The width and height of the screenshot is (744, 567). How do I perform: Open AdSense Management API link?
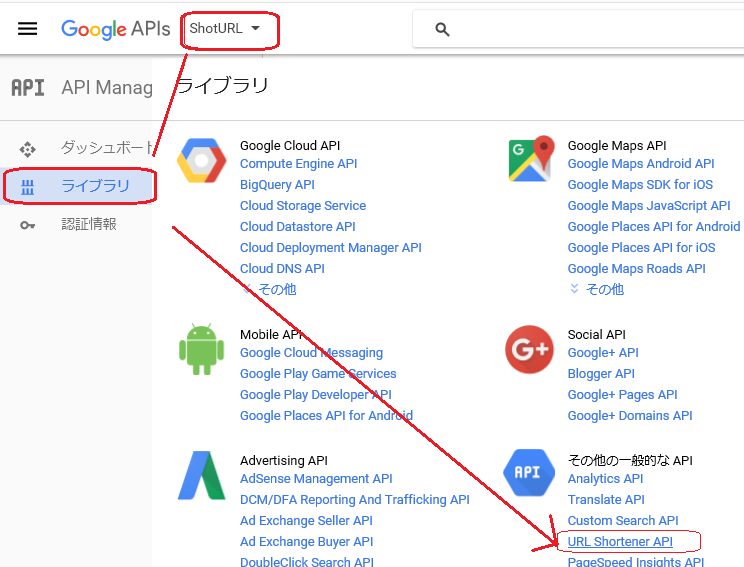pyautogui.click(x=316, y=479)
